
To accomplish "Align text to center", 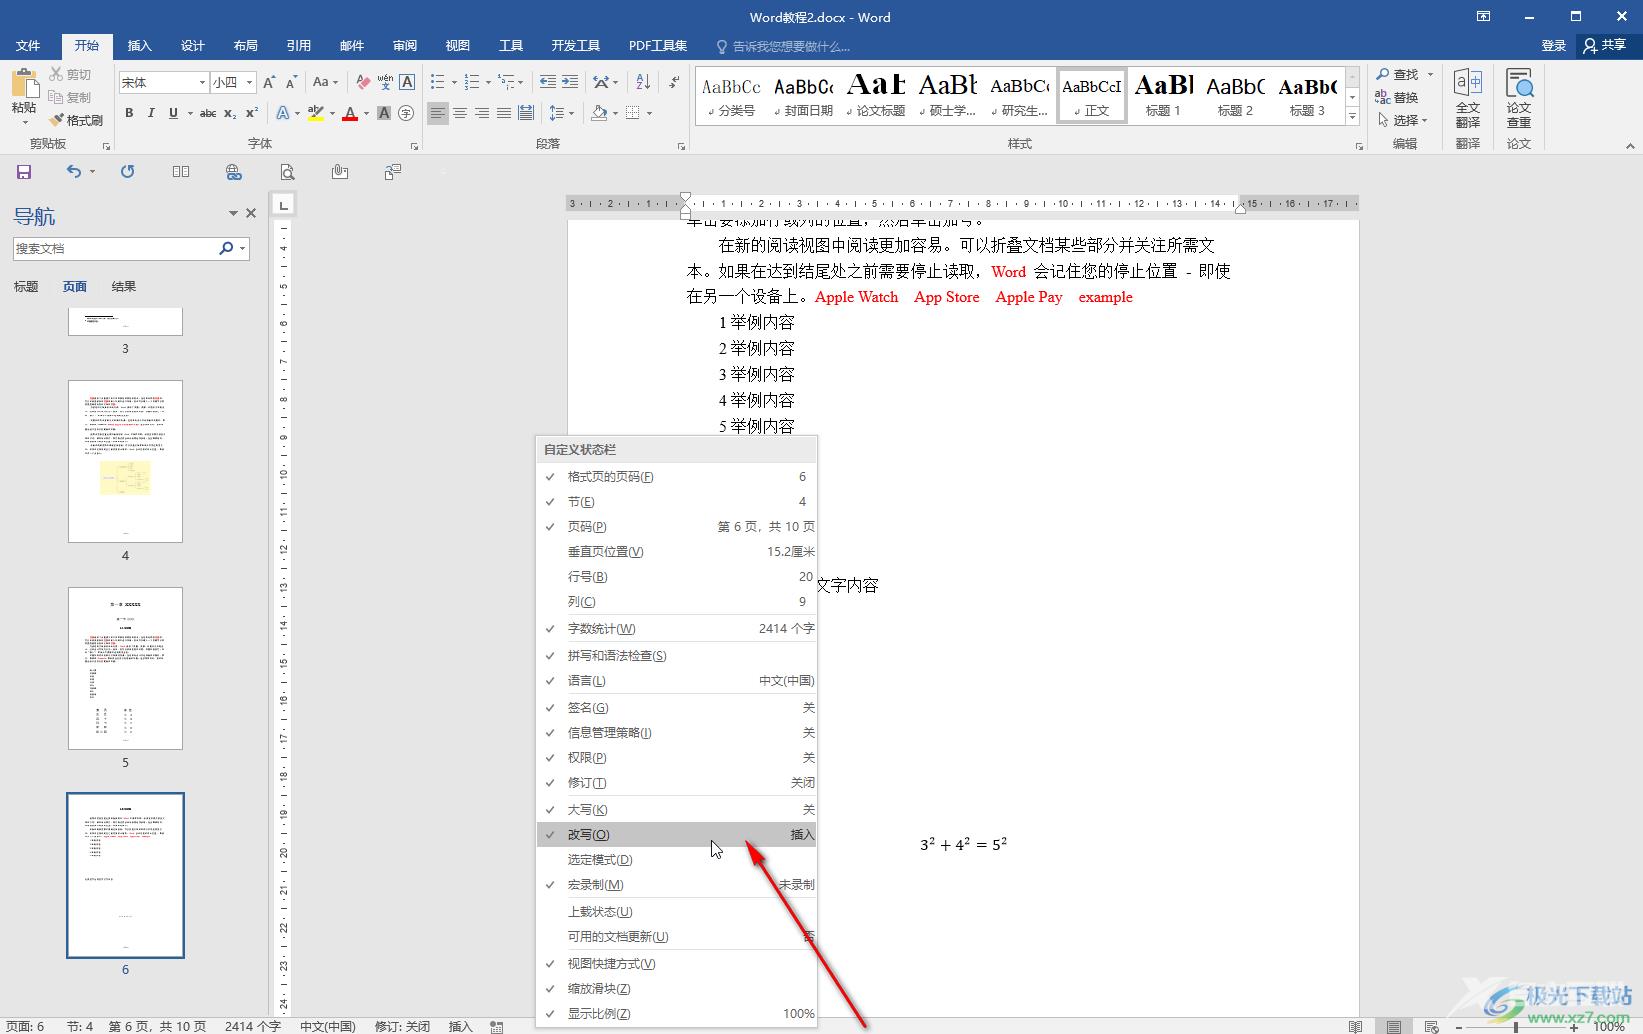I will pyautogui.click(x=460, y=113).
